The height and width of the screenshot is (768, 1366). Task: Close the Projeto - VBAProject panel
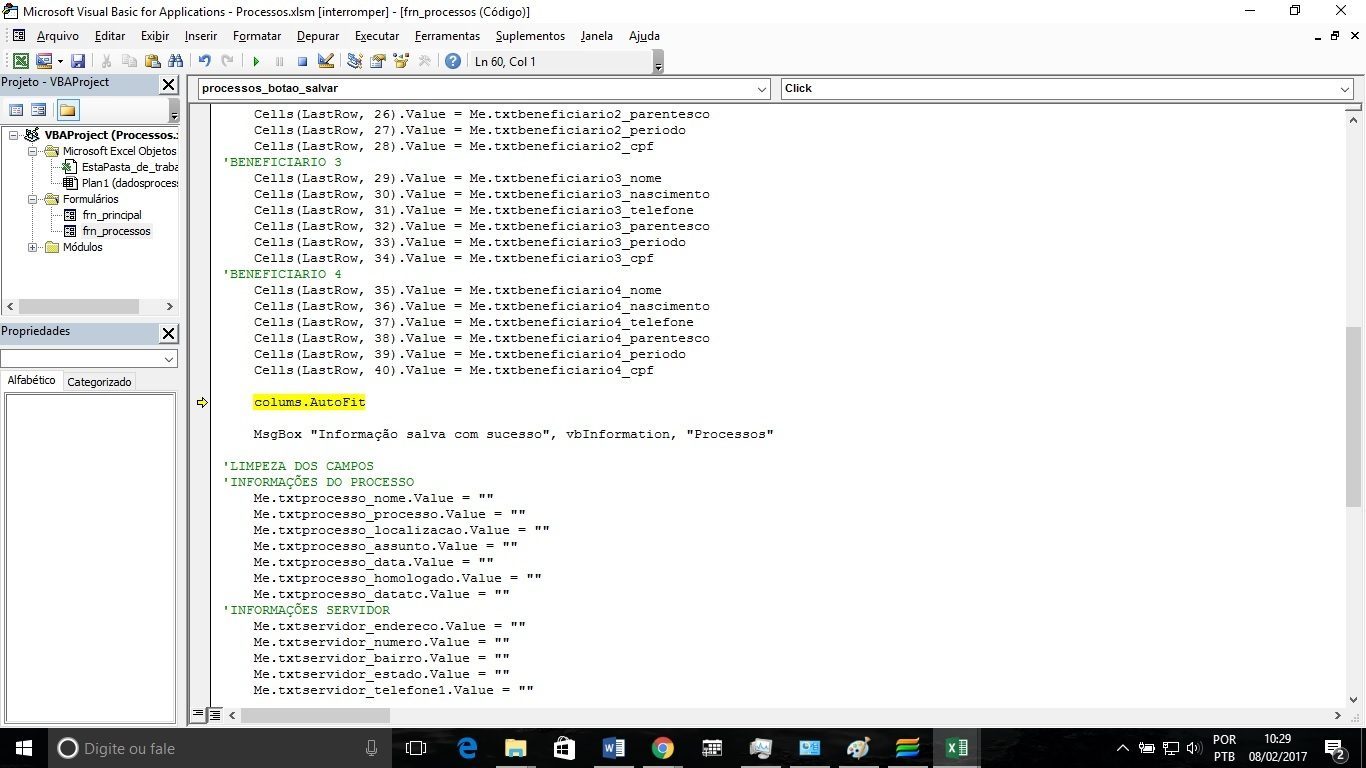point(168,84)
